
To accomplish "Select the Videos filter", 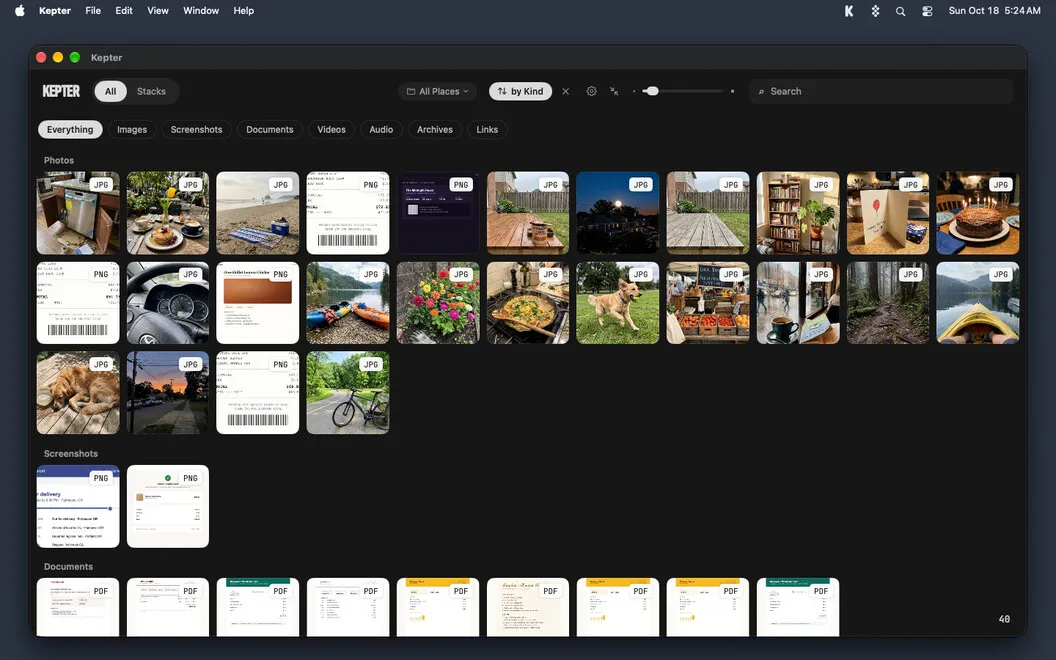I will [331, 129].
